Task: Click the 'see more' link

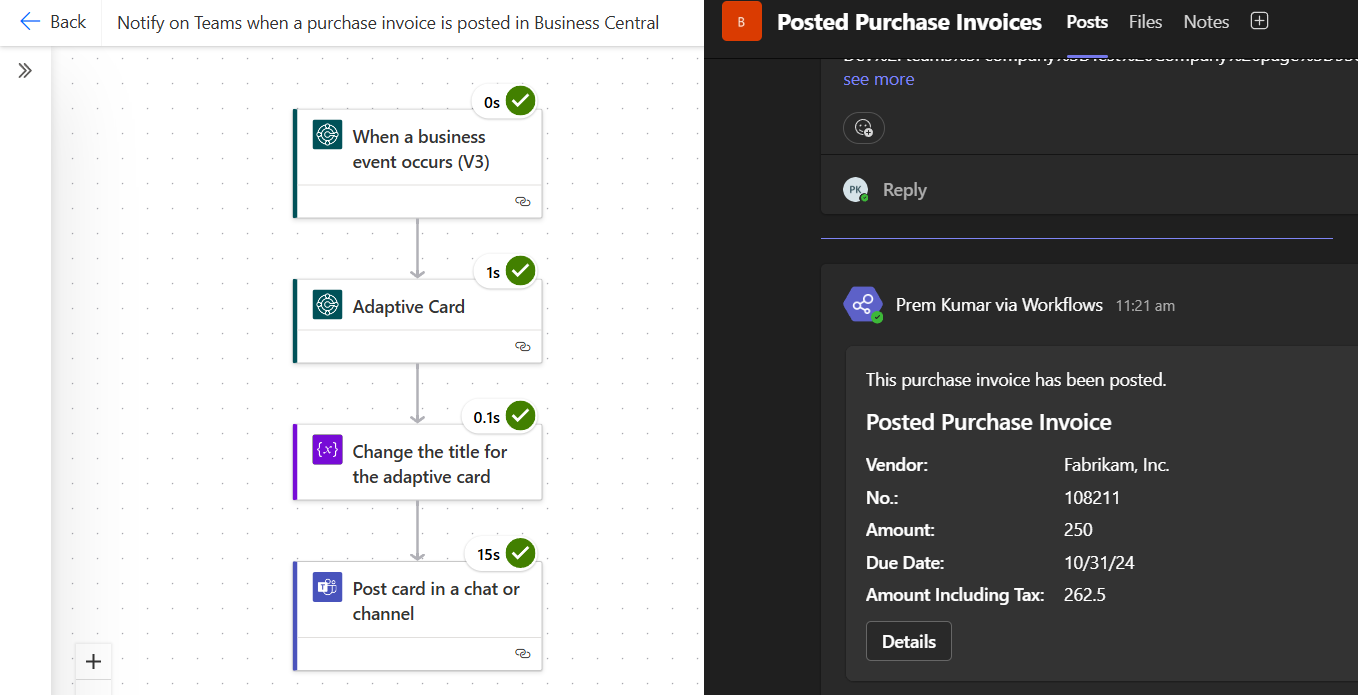Action: (878, 79)
